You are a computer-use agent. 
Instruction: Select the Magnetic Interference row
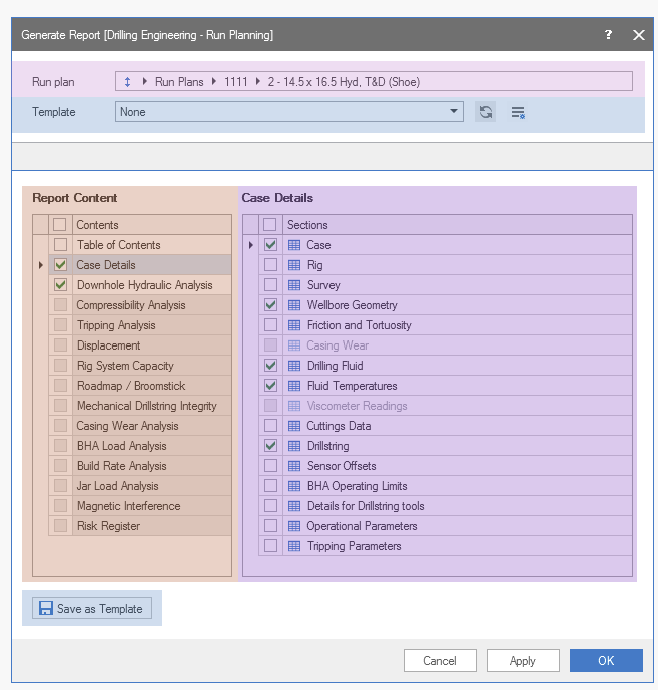coord(140,506)
